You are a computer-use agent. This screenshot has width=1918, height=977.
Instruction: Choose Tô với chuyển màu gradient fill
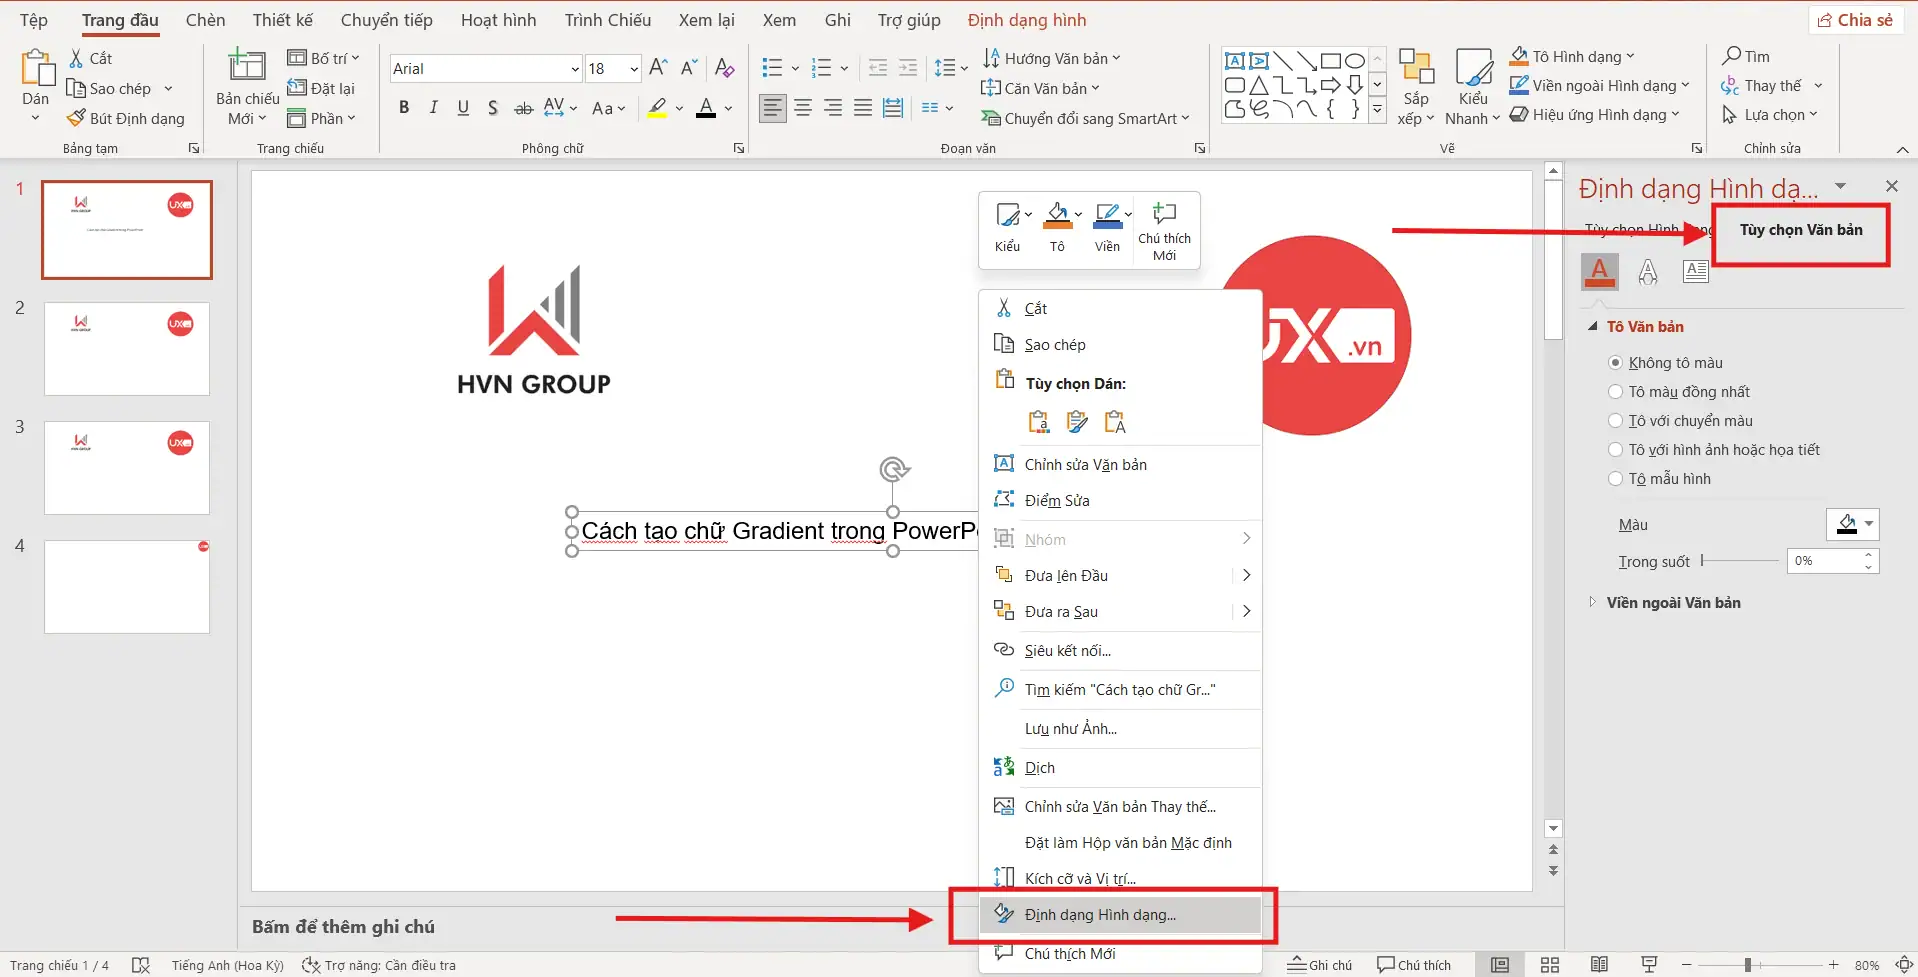coord(1615,421)
